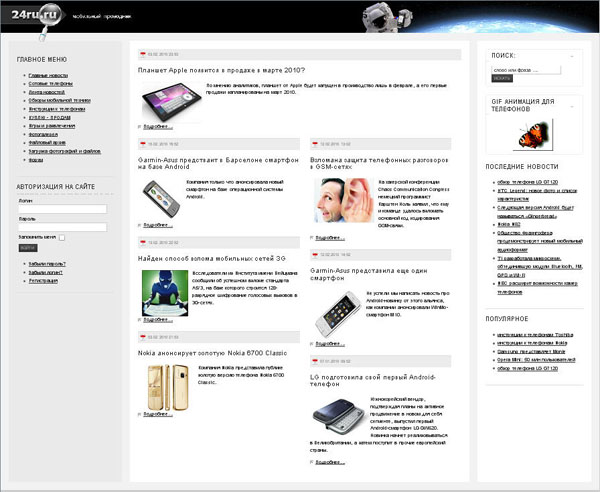Open headline 'Garmin-Asus представит в Барселоне смартфон'
This screenshot has width=600, height=492.
pos(218,163)
